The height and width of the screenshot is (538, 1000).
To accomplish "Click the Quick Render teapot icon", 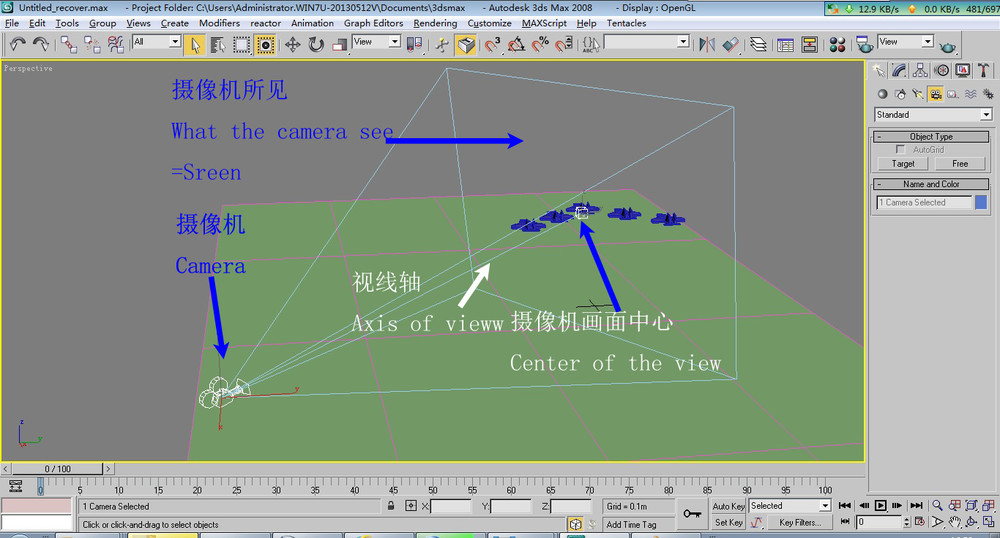I will pos(948,46).
